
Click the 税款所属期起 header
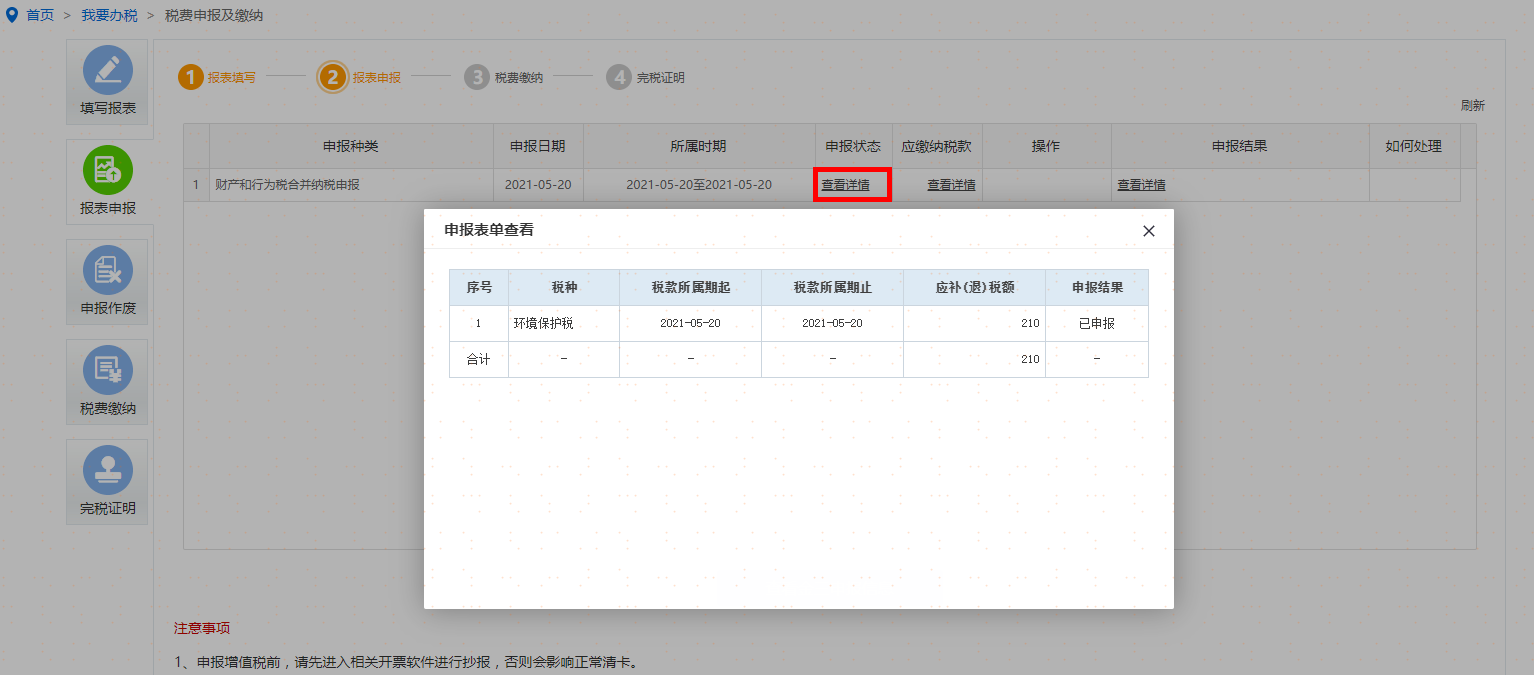pos(691,287)
